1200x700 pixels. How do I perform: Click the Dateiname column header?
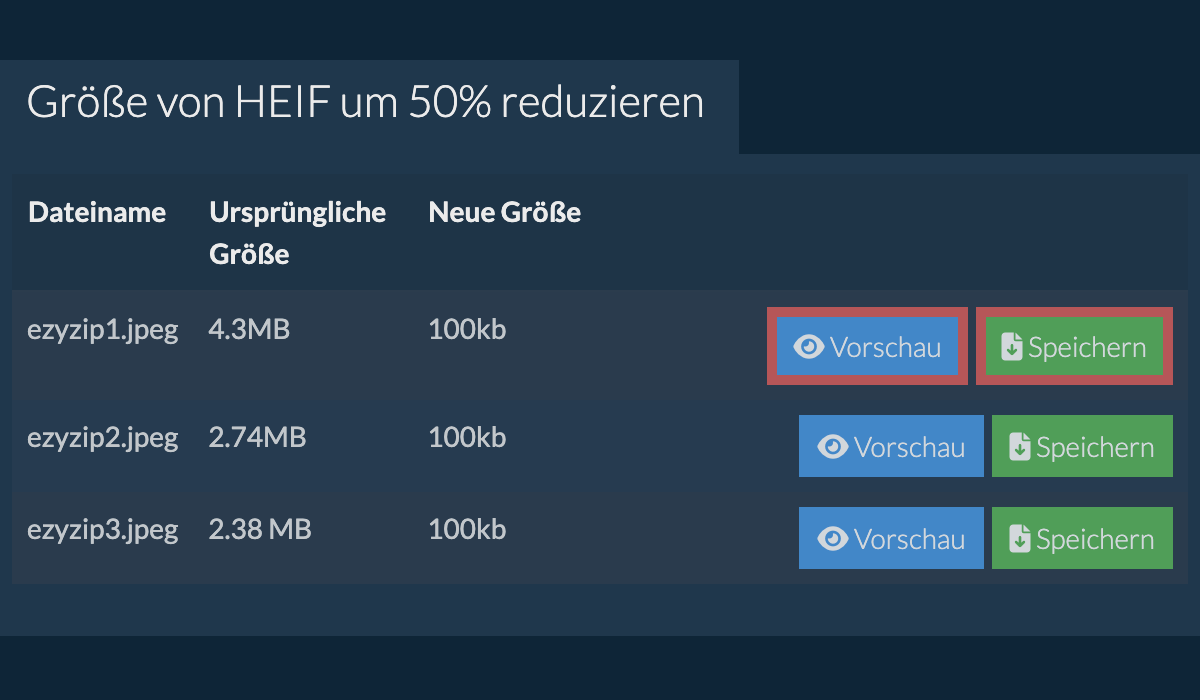click(97, 212)
